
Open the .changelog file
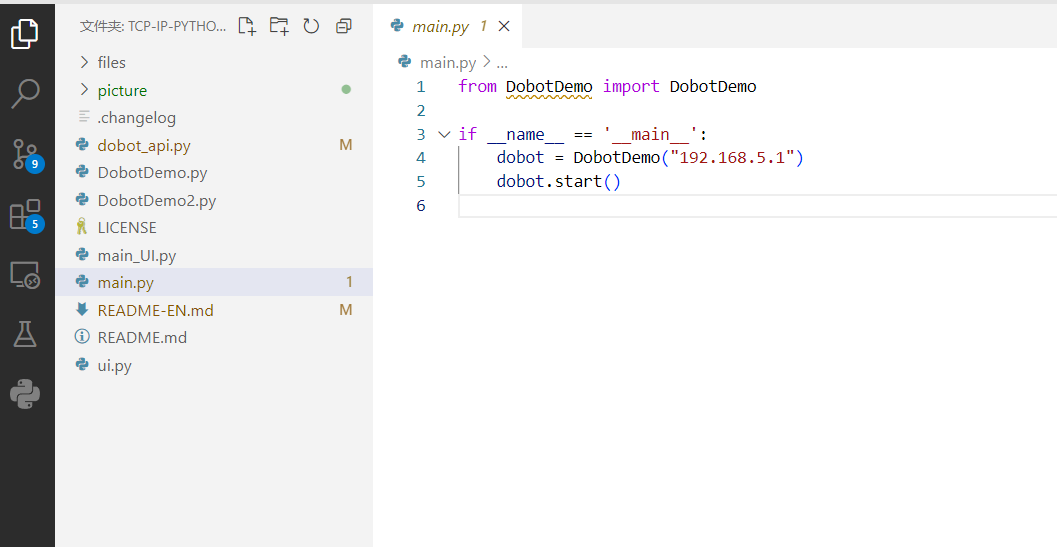point(214,118)
